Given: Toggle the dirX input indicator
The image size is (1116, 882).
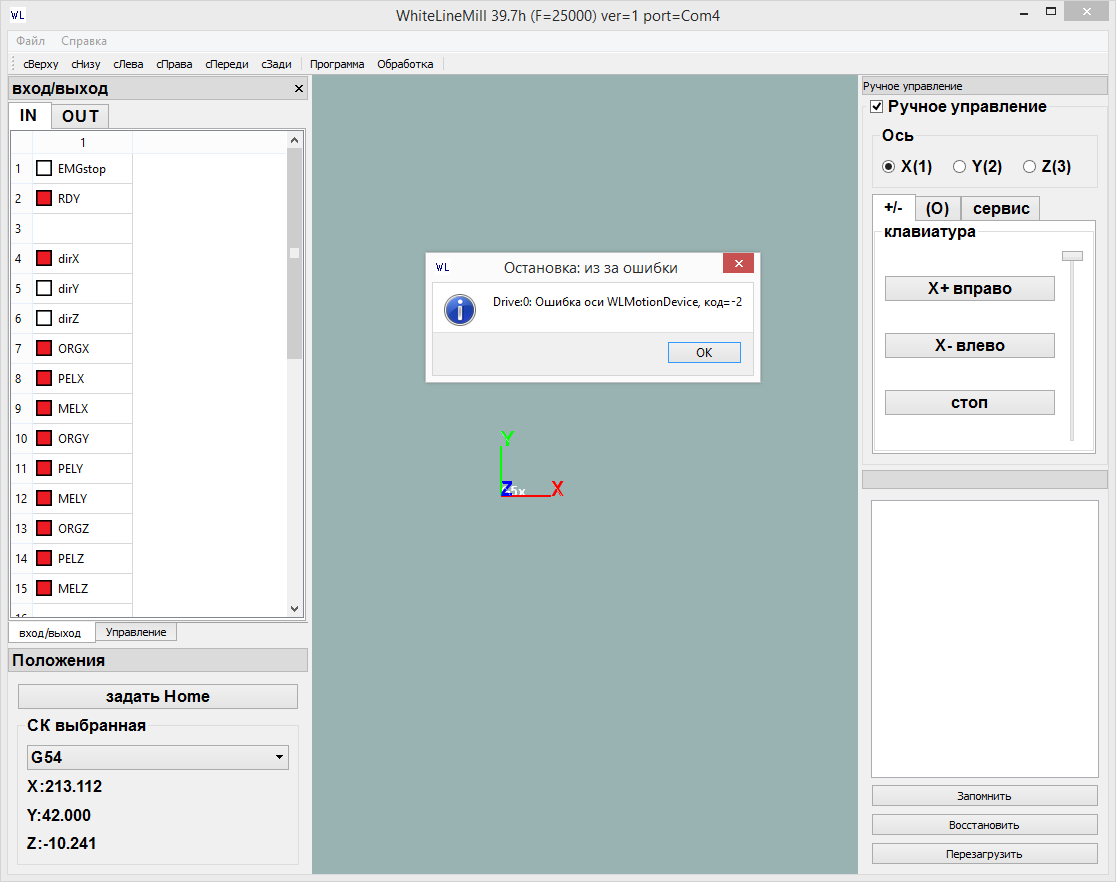Looking at the screenshot, I should click(44, 258).
